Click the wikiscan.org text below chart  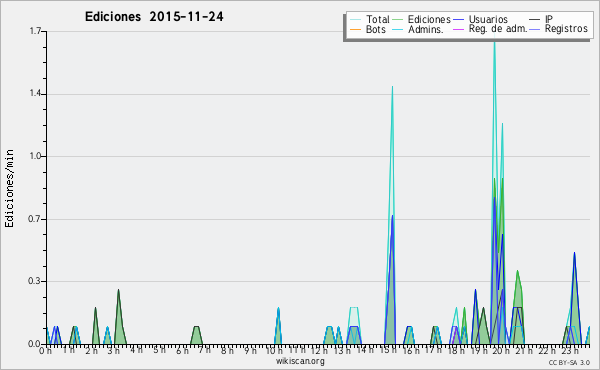point(300,361)
